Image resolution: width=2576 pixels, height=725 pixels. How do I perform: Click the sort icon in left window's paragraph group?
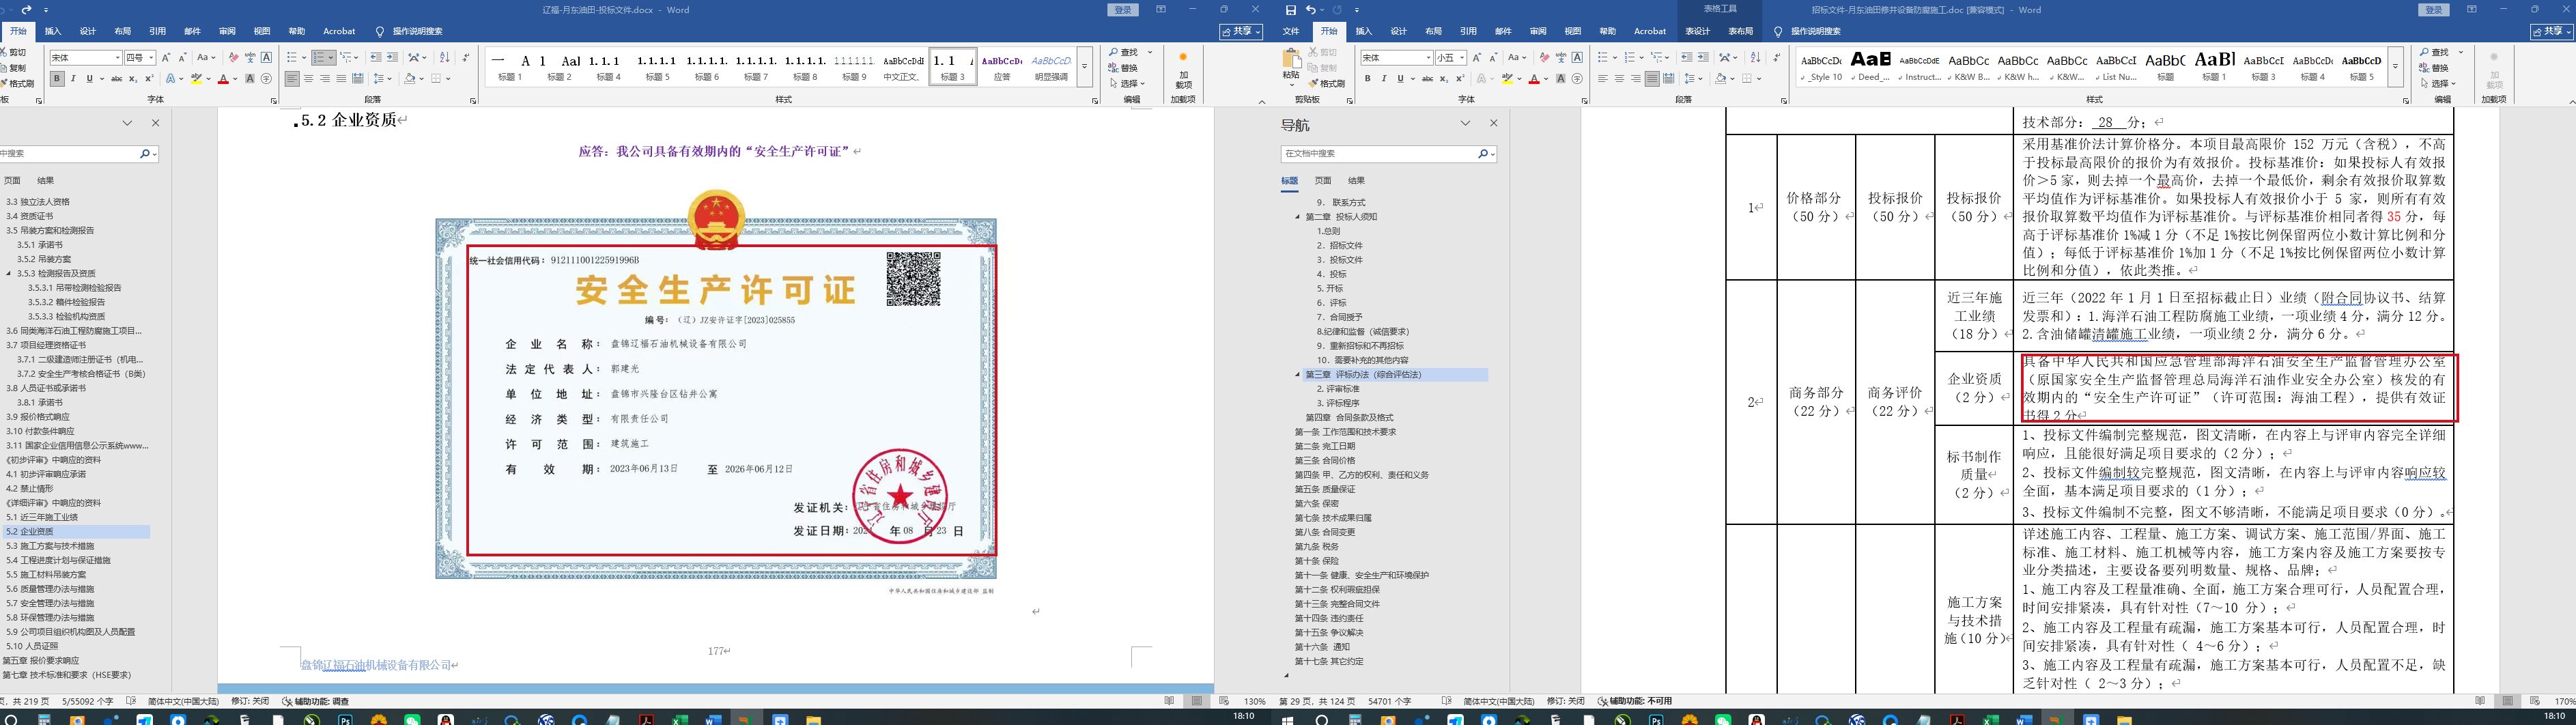click(x=444, y=58)
